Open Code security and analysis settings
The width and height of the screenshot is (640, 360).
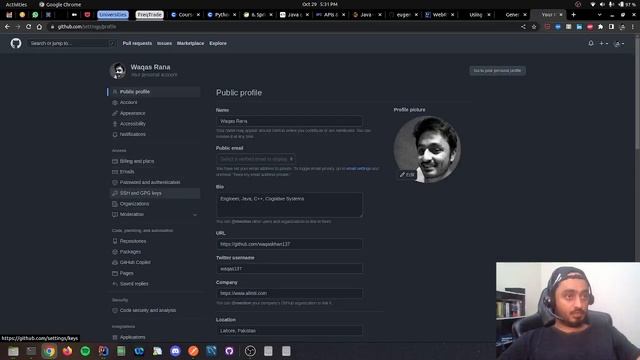(x=156, y=310)
